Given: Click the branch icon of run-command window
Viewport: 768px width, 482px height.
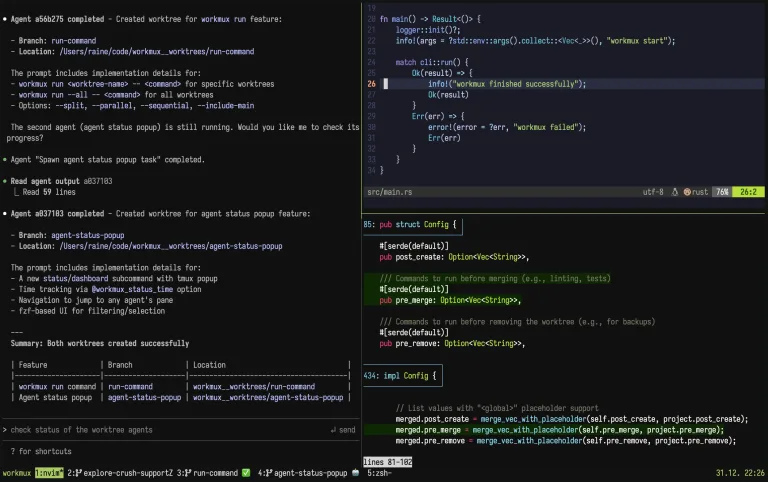Looking at the screenshot, I should pyautogui.click(x=188, y=473).
